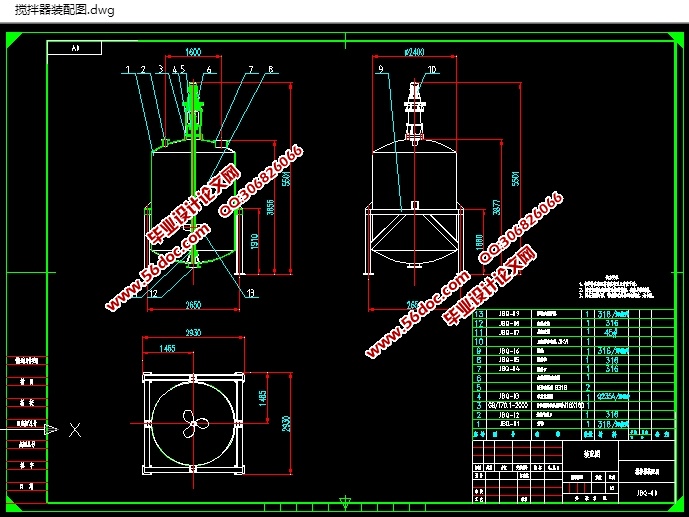This screenshot has height=517, width=689.
Task: Select the φ2400 diameter dimension text
Action: point(414,52)
